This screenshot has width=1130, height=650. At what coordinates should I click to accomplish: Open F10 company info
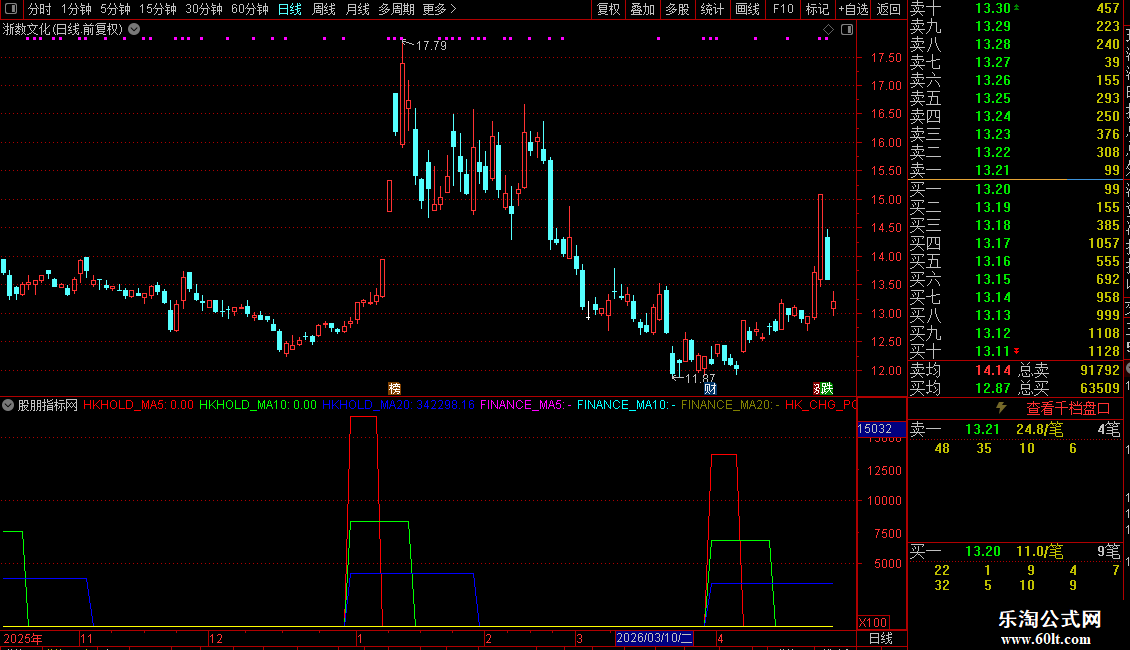pos(783,9)
